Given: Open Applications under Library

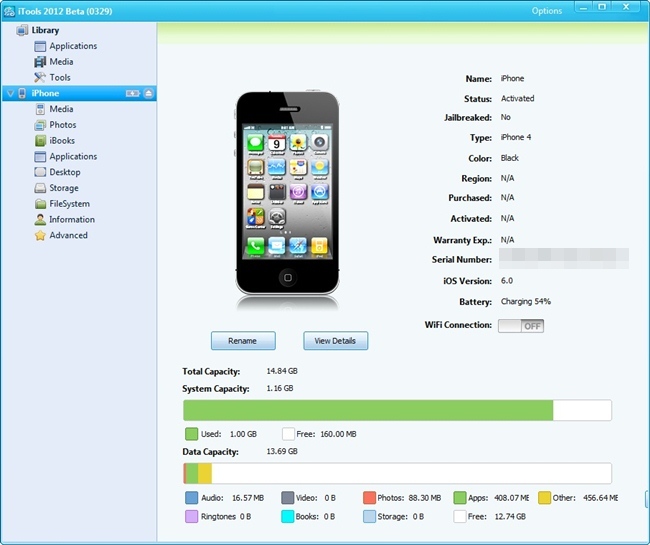Looking at the screenshot, I should point(73,46).
